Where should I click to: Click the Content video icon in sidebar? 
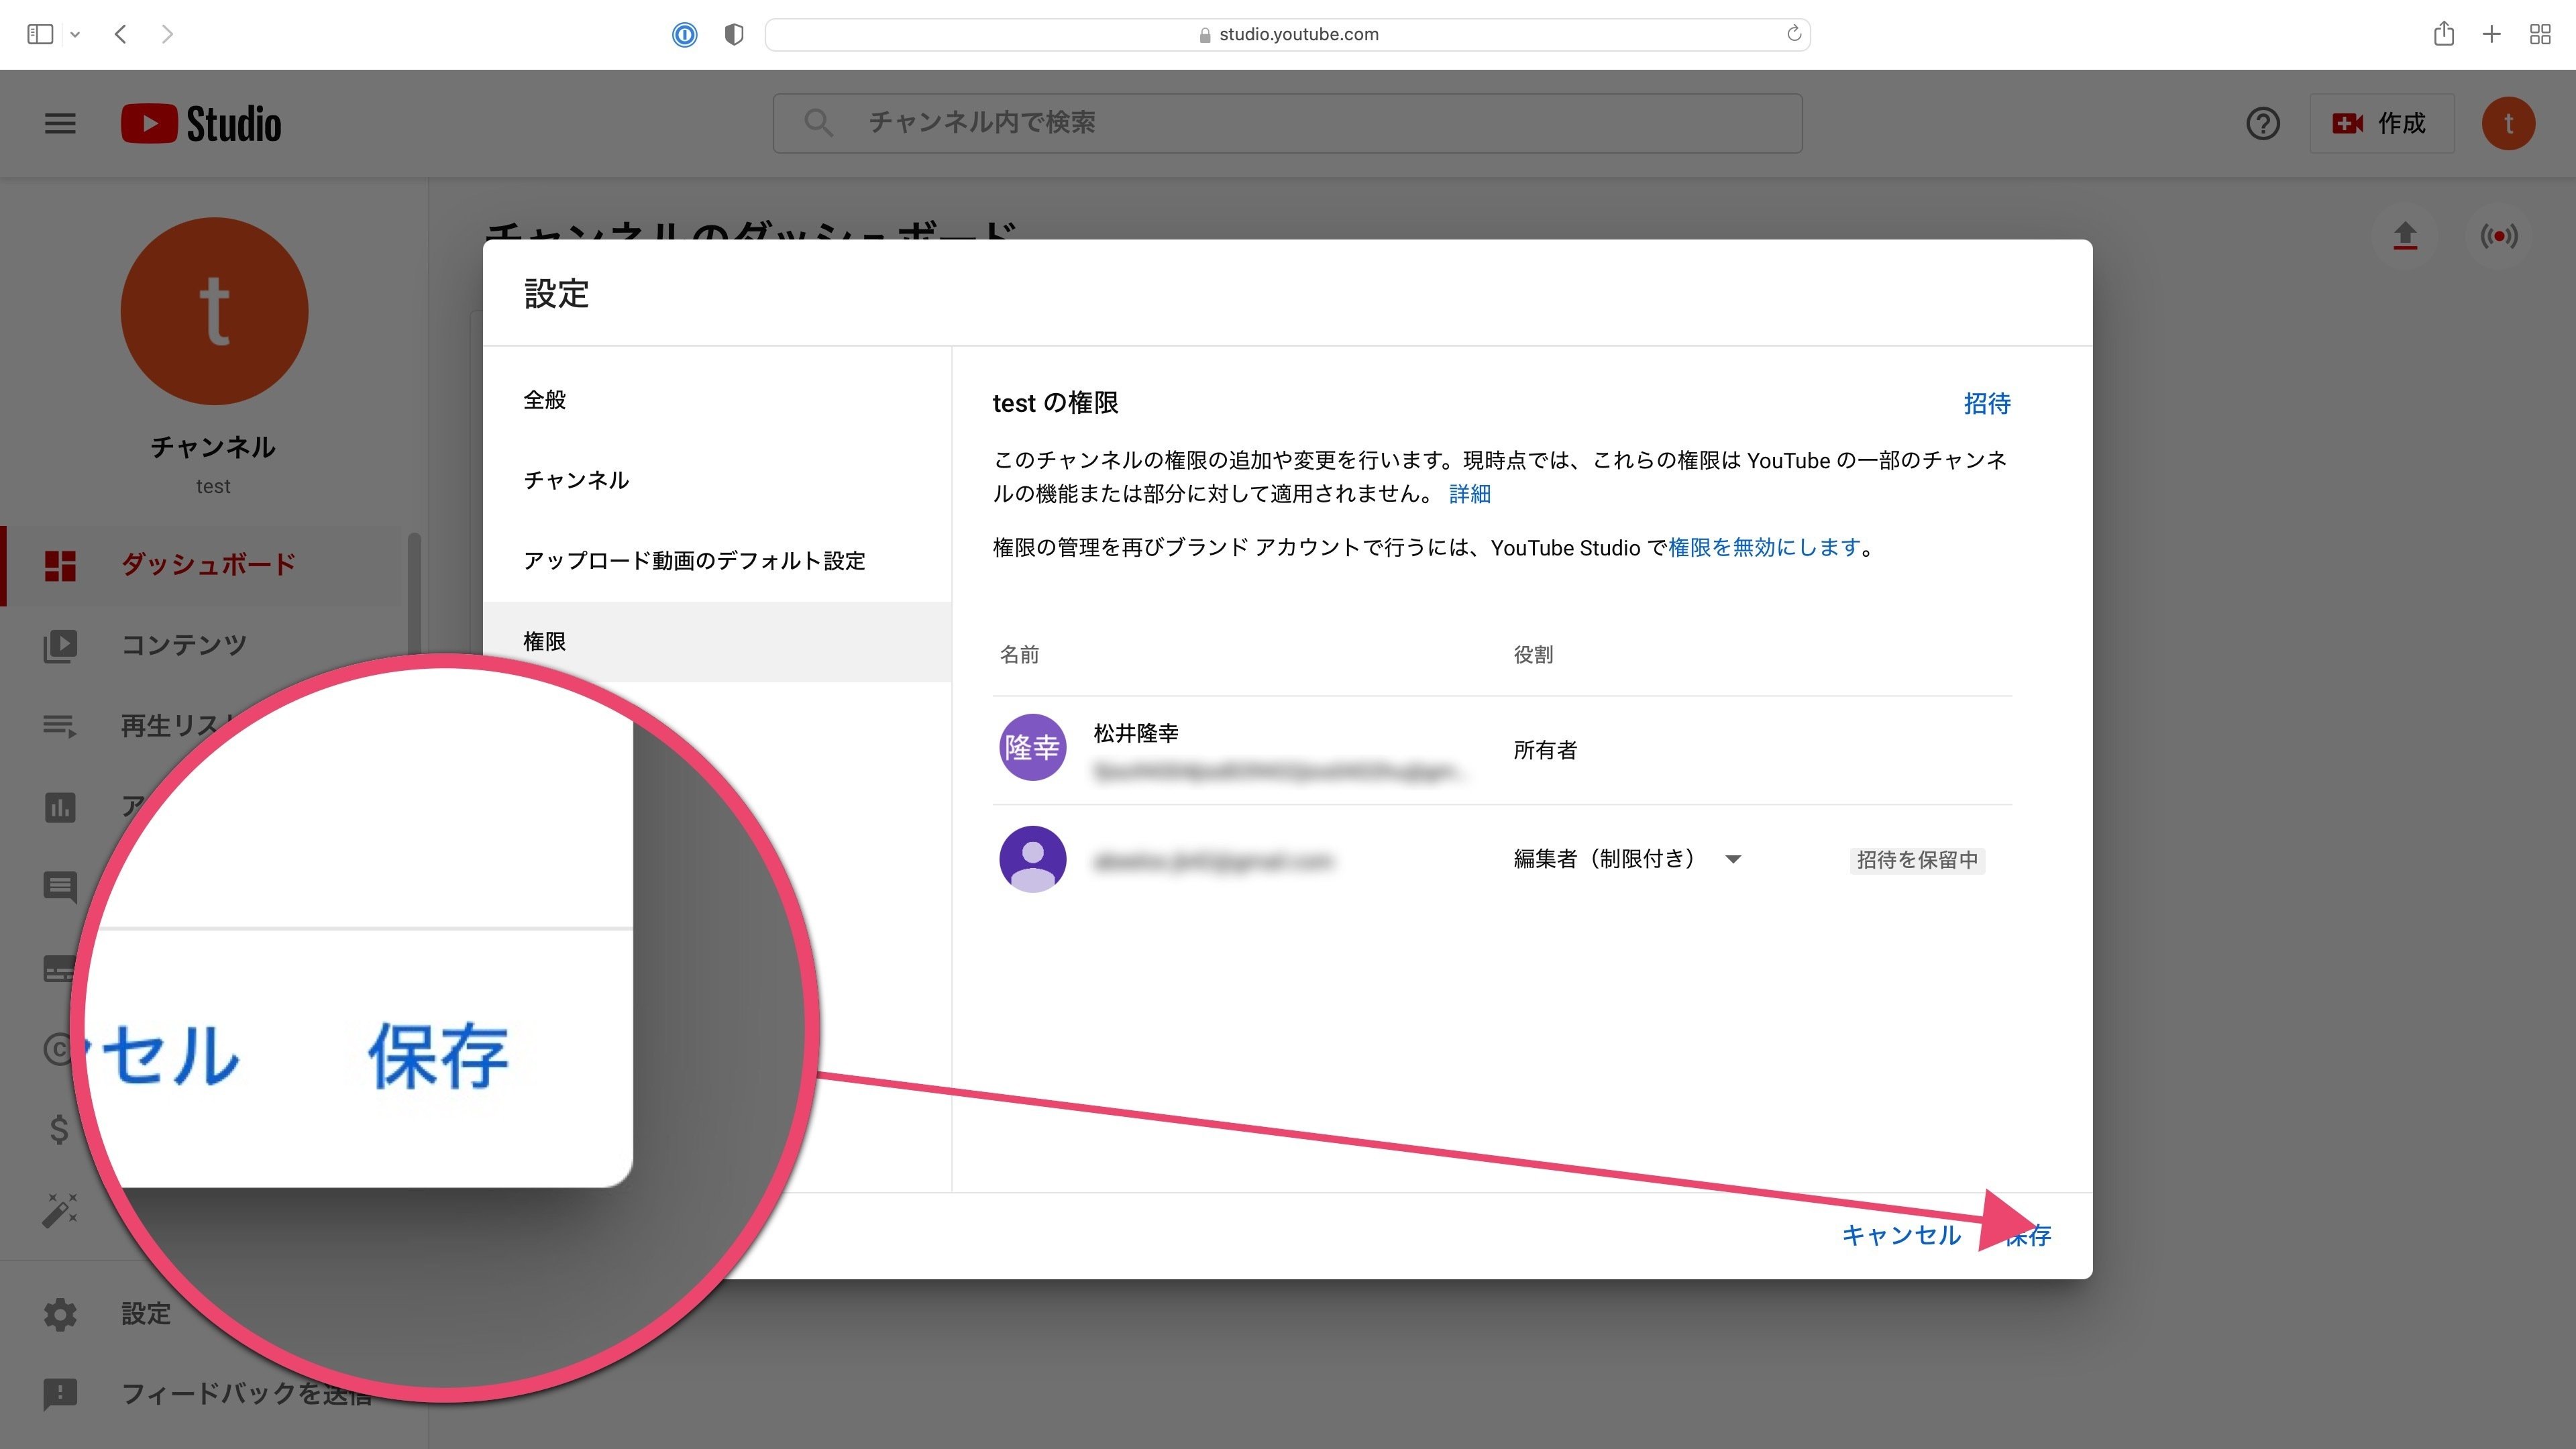click(x=60, y=645)
